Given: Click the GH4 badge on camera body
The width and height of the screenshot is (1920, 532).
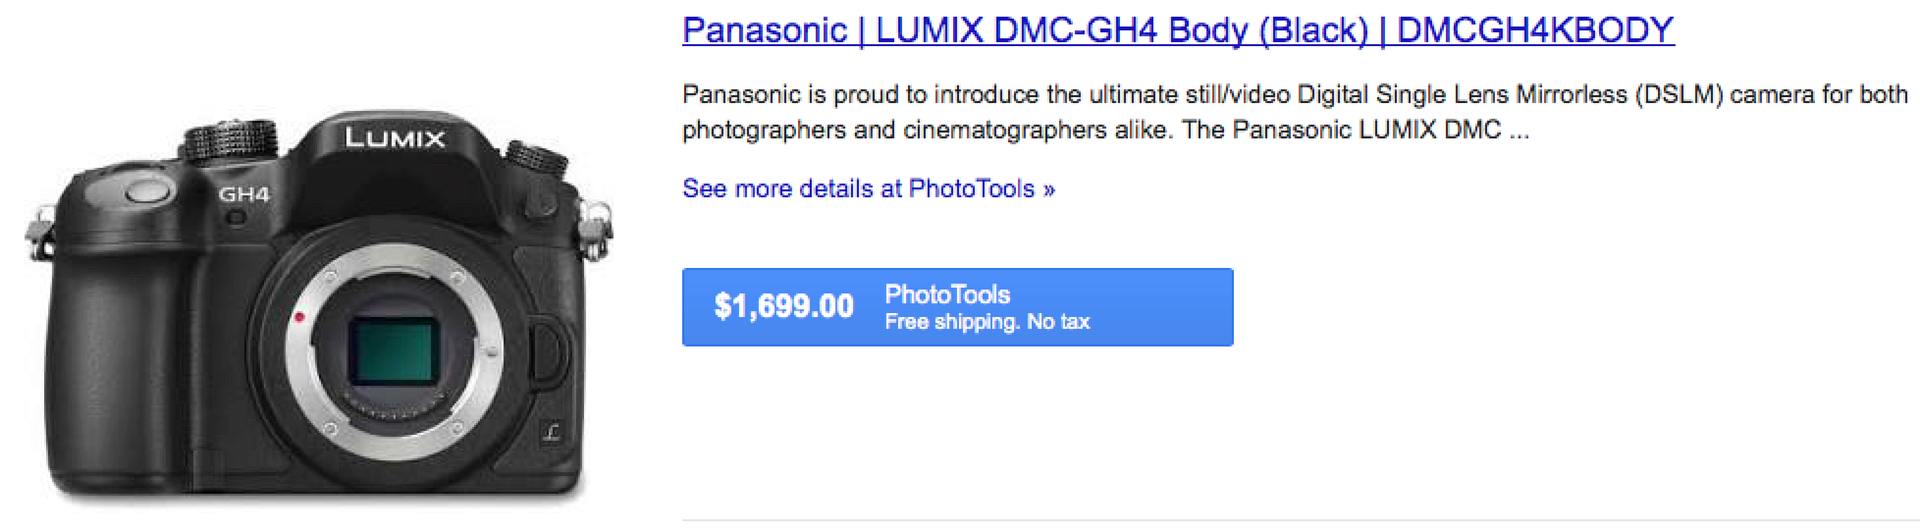Looking at the screenshot, I should coord(244,194).
